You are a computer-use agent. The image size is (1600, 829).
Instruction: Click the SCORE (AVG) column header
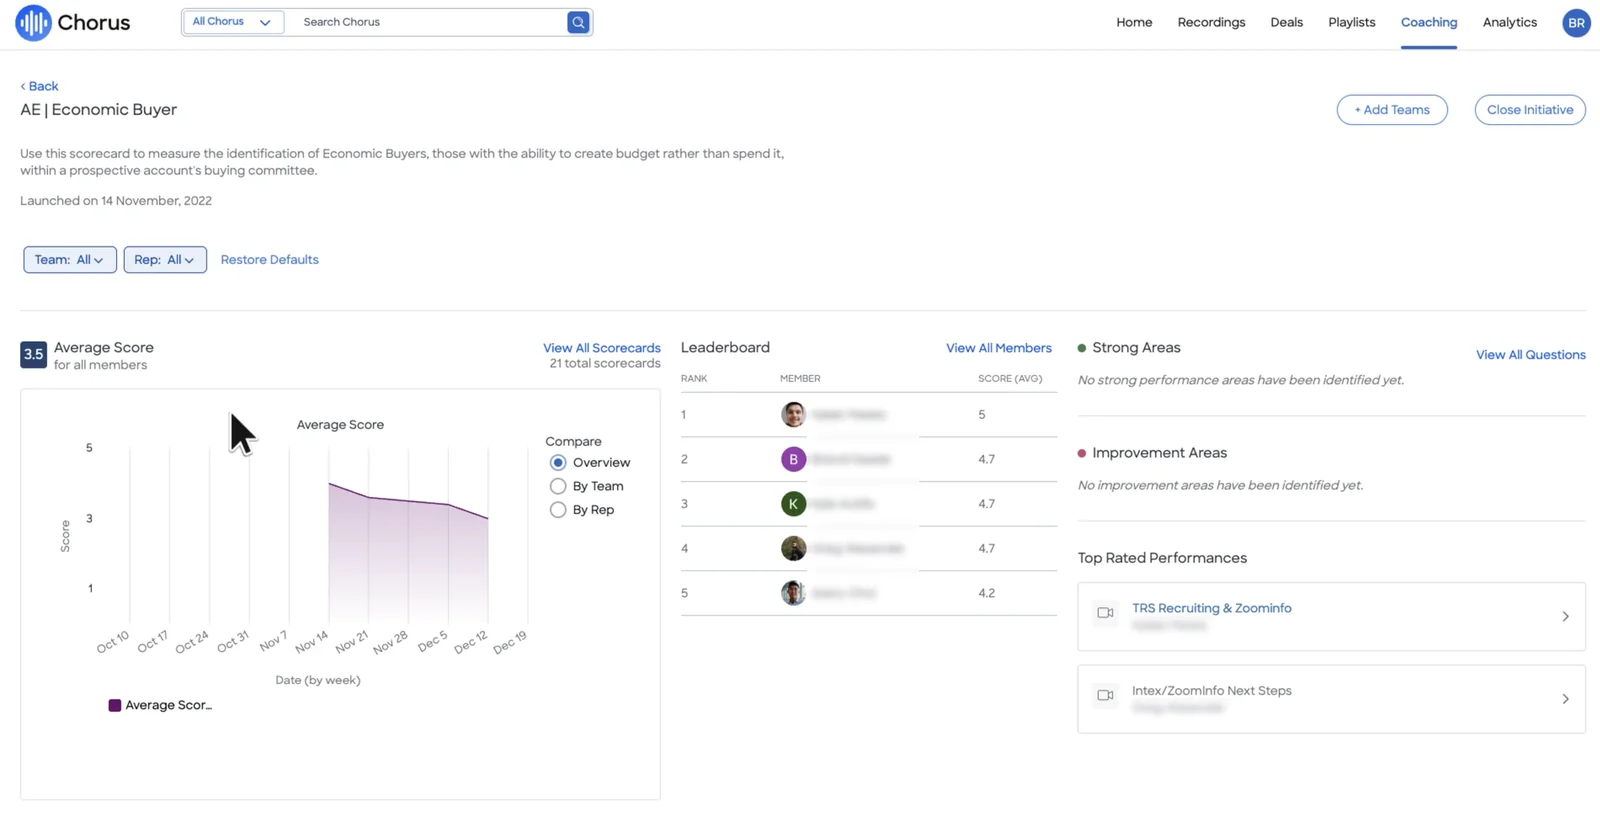(1010, 379)
